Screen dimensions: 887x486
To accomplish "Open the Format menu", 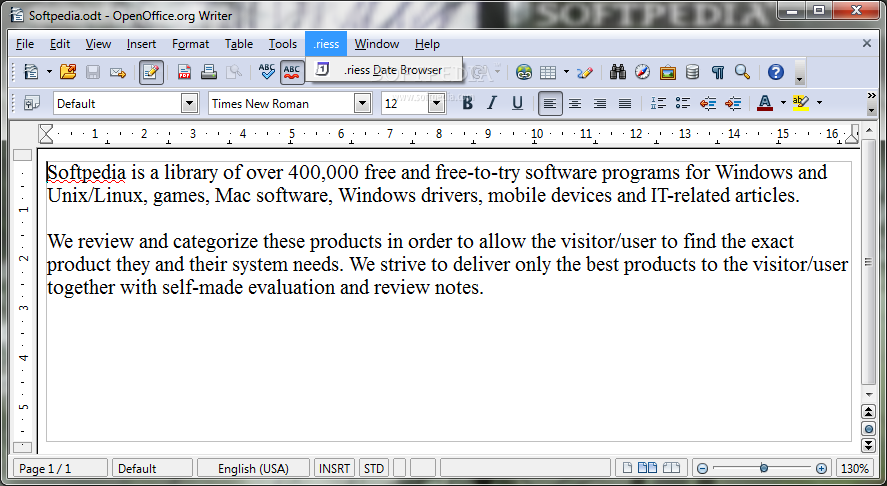I will tap(191, 44).
